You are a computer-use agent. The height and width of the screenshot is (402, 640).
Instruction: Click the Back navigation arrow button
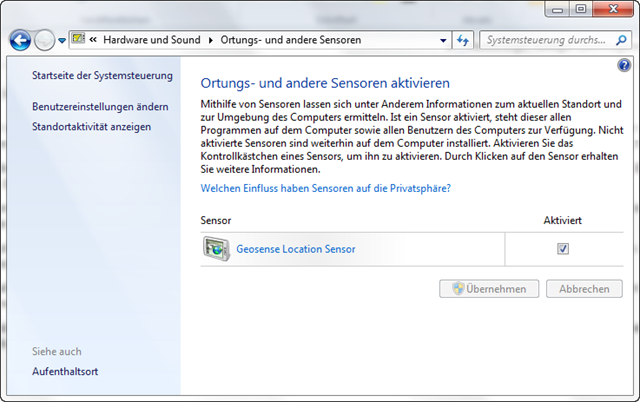point(20,40)
